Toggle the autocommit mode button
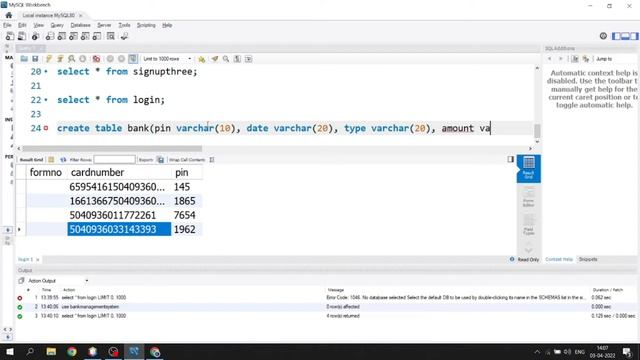The height and width of the screenshot is (360, 640). (x=133, y=59)
